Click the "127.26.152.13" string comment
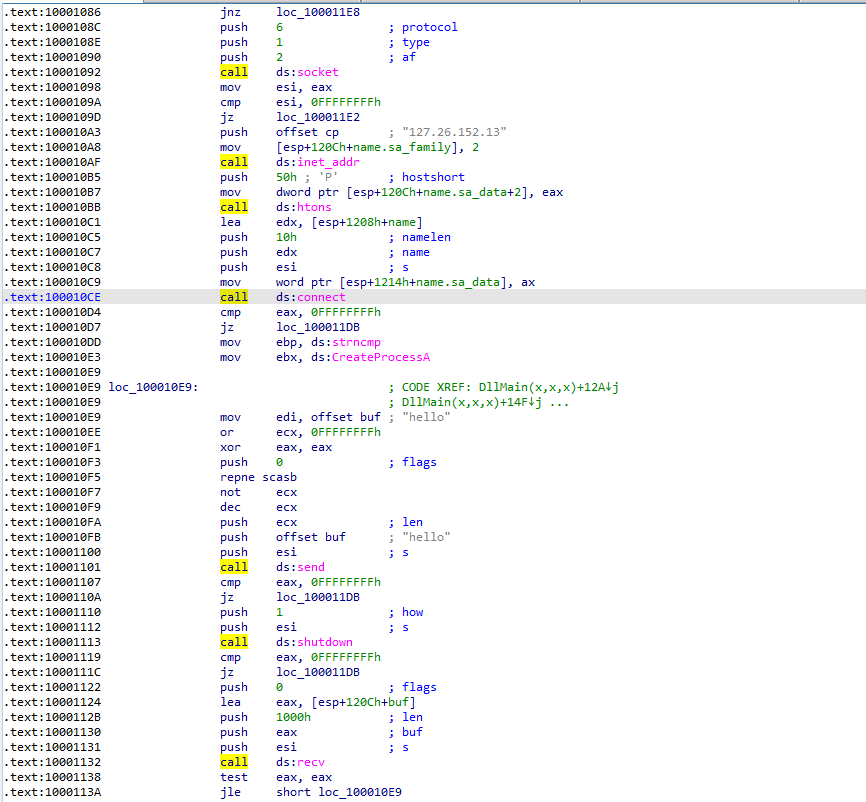 pyautogui.click(x=455, y=133)
